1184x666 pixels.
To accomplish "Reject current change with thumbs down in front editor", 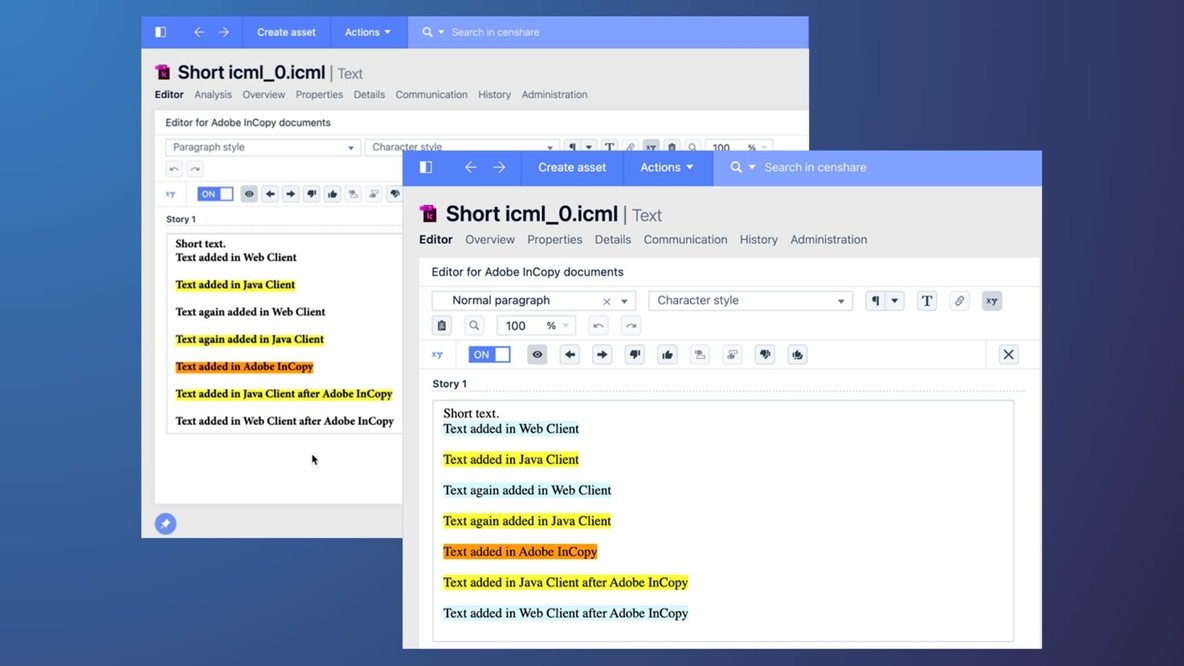I will pos(635,354).
